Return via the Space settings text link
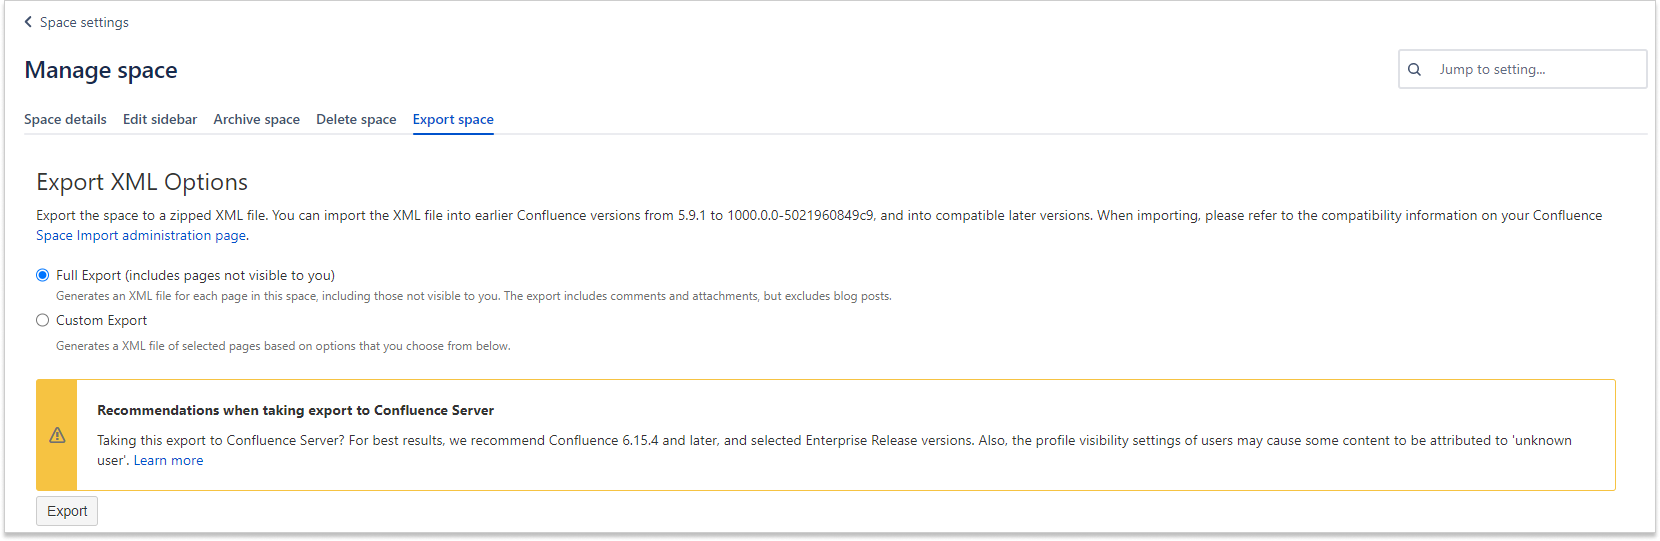Image resolution: width=1660 pixels, height=541 pixels. pyautogui.click(x=84, y=22)
